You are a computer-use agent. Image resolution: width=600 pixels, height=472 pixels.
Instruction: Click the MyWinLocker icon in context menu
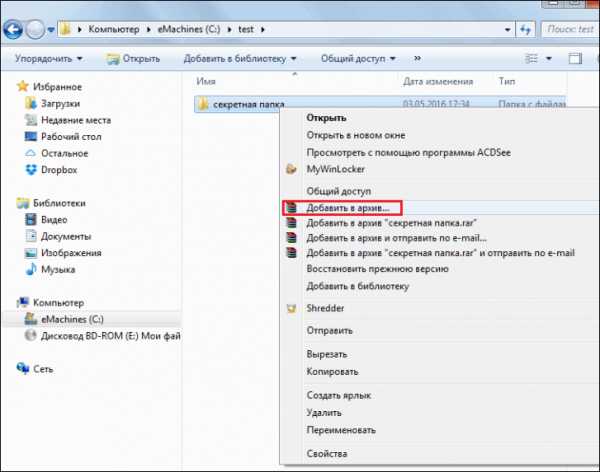click(291, 169)
